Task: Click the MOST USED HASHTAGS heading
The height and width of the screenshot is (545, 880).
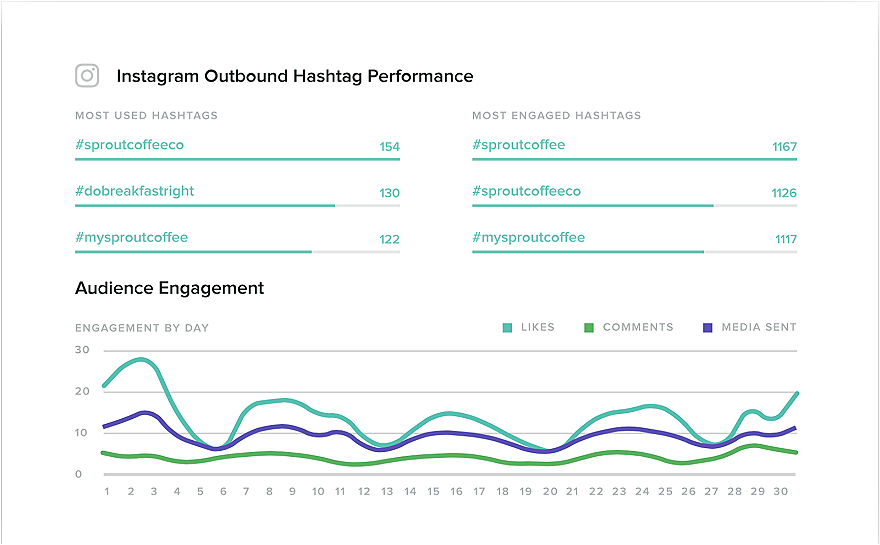Action: click(x=146, y=116)
